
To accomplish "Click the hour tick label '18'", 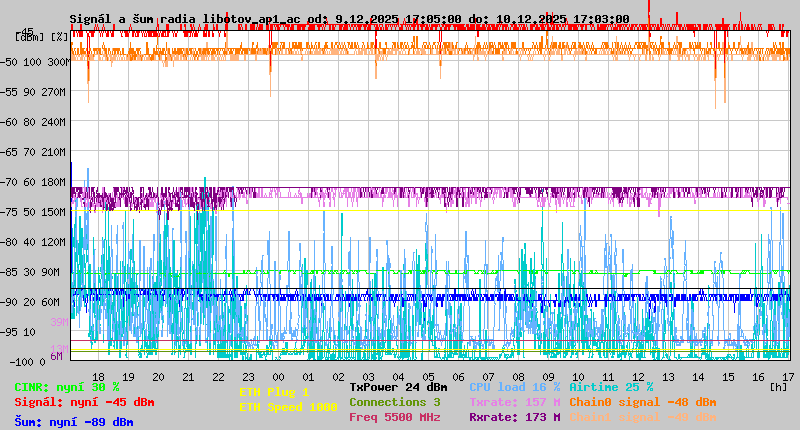I will pos(98,377).
